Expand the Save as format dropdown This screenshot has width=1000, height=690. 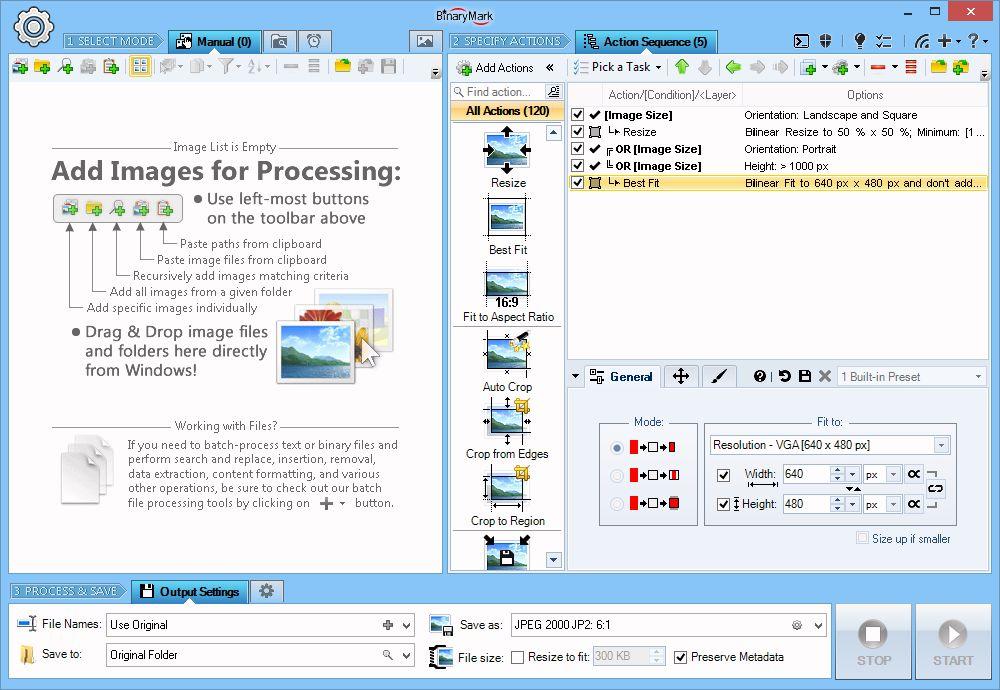pos(818,625)
